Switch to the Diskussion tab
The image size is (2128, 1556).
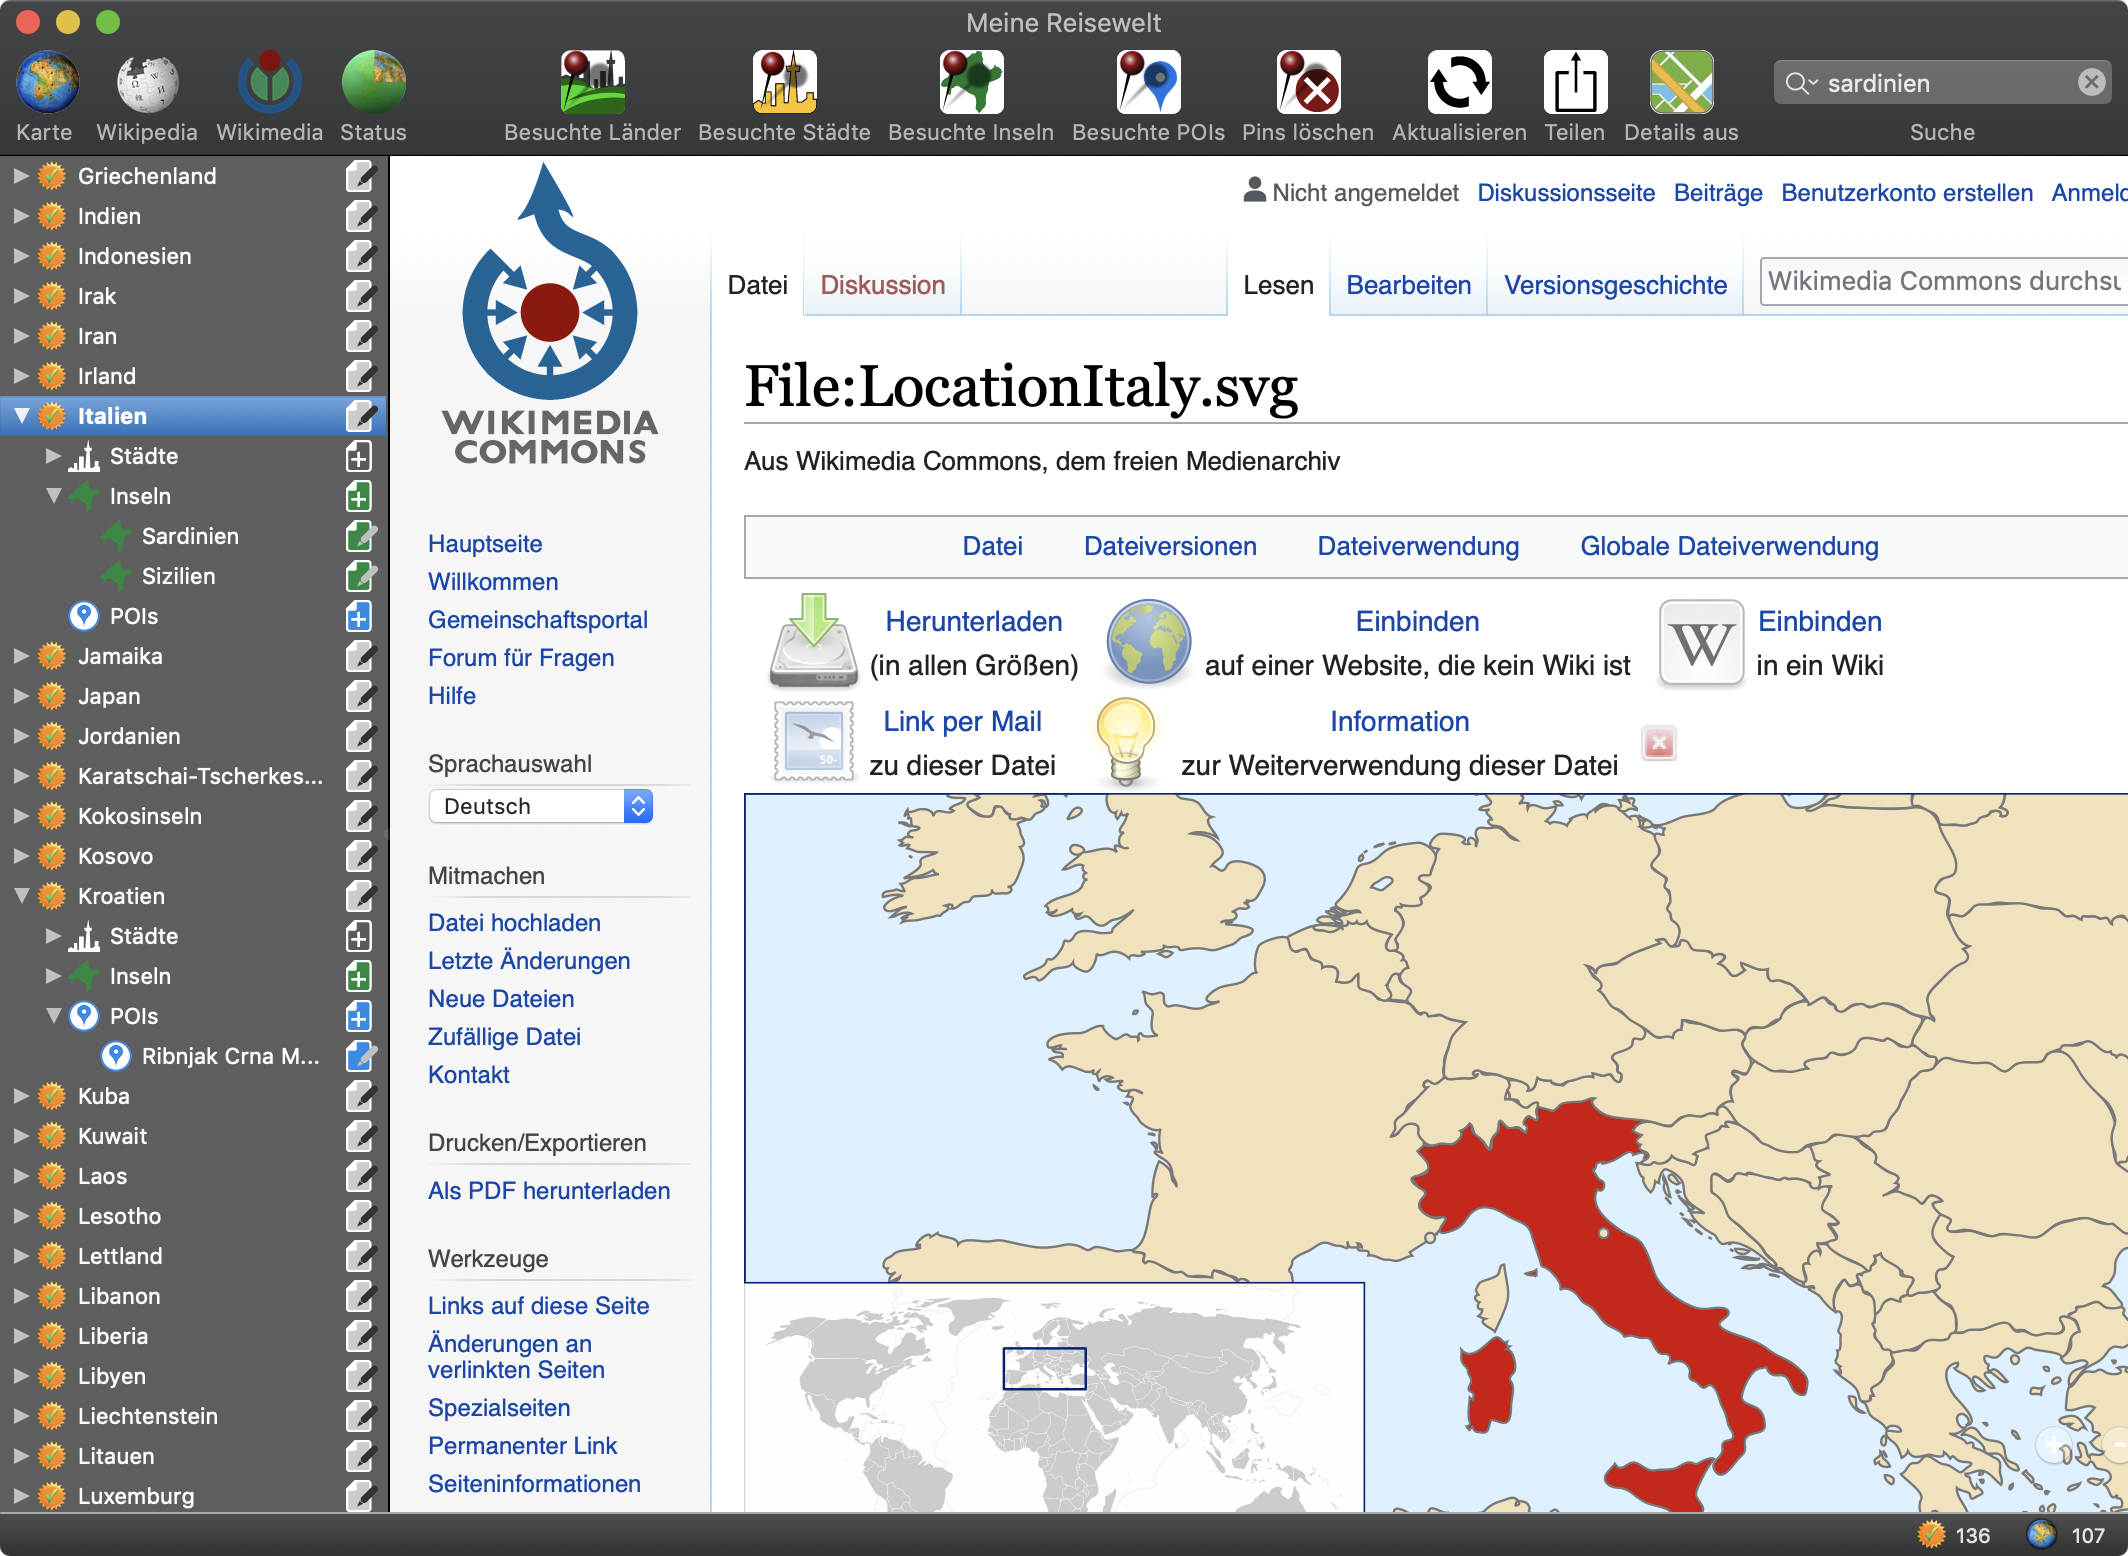[x=882, y=285]
